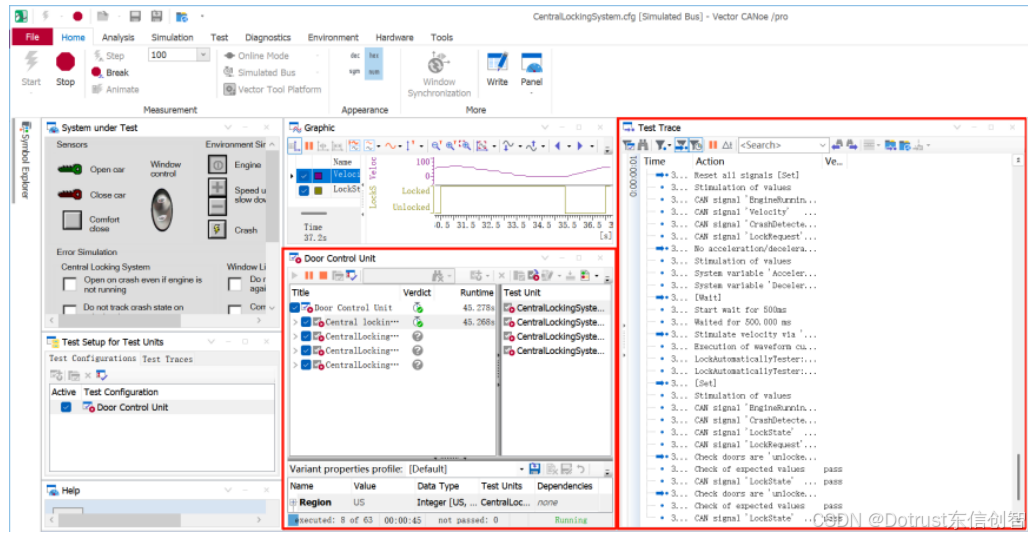Click the Test Unit column header

[522, 292]
